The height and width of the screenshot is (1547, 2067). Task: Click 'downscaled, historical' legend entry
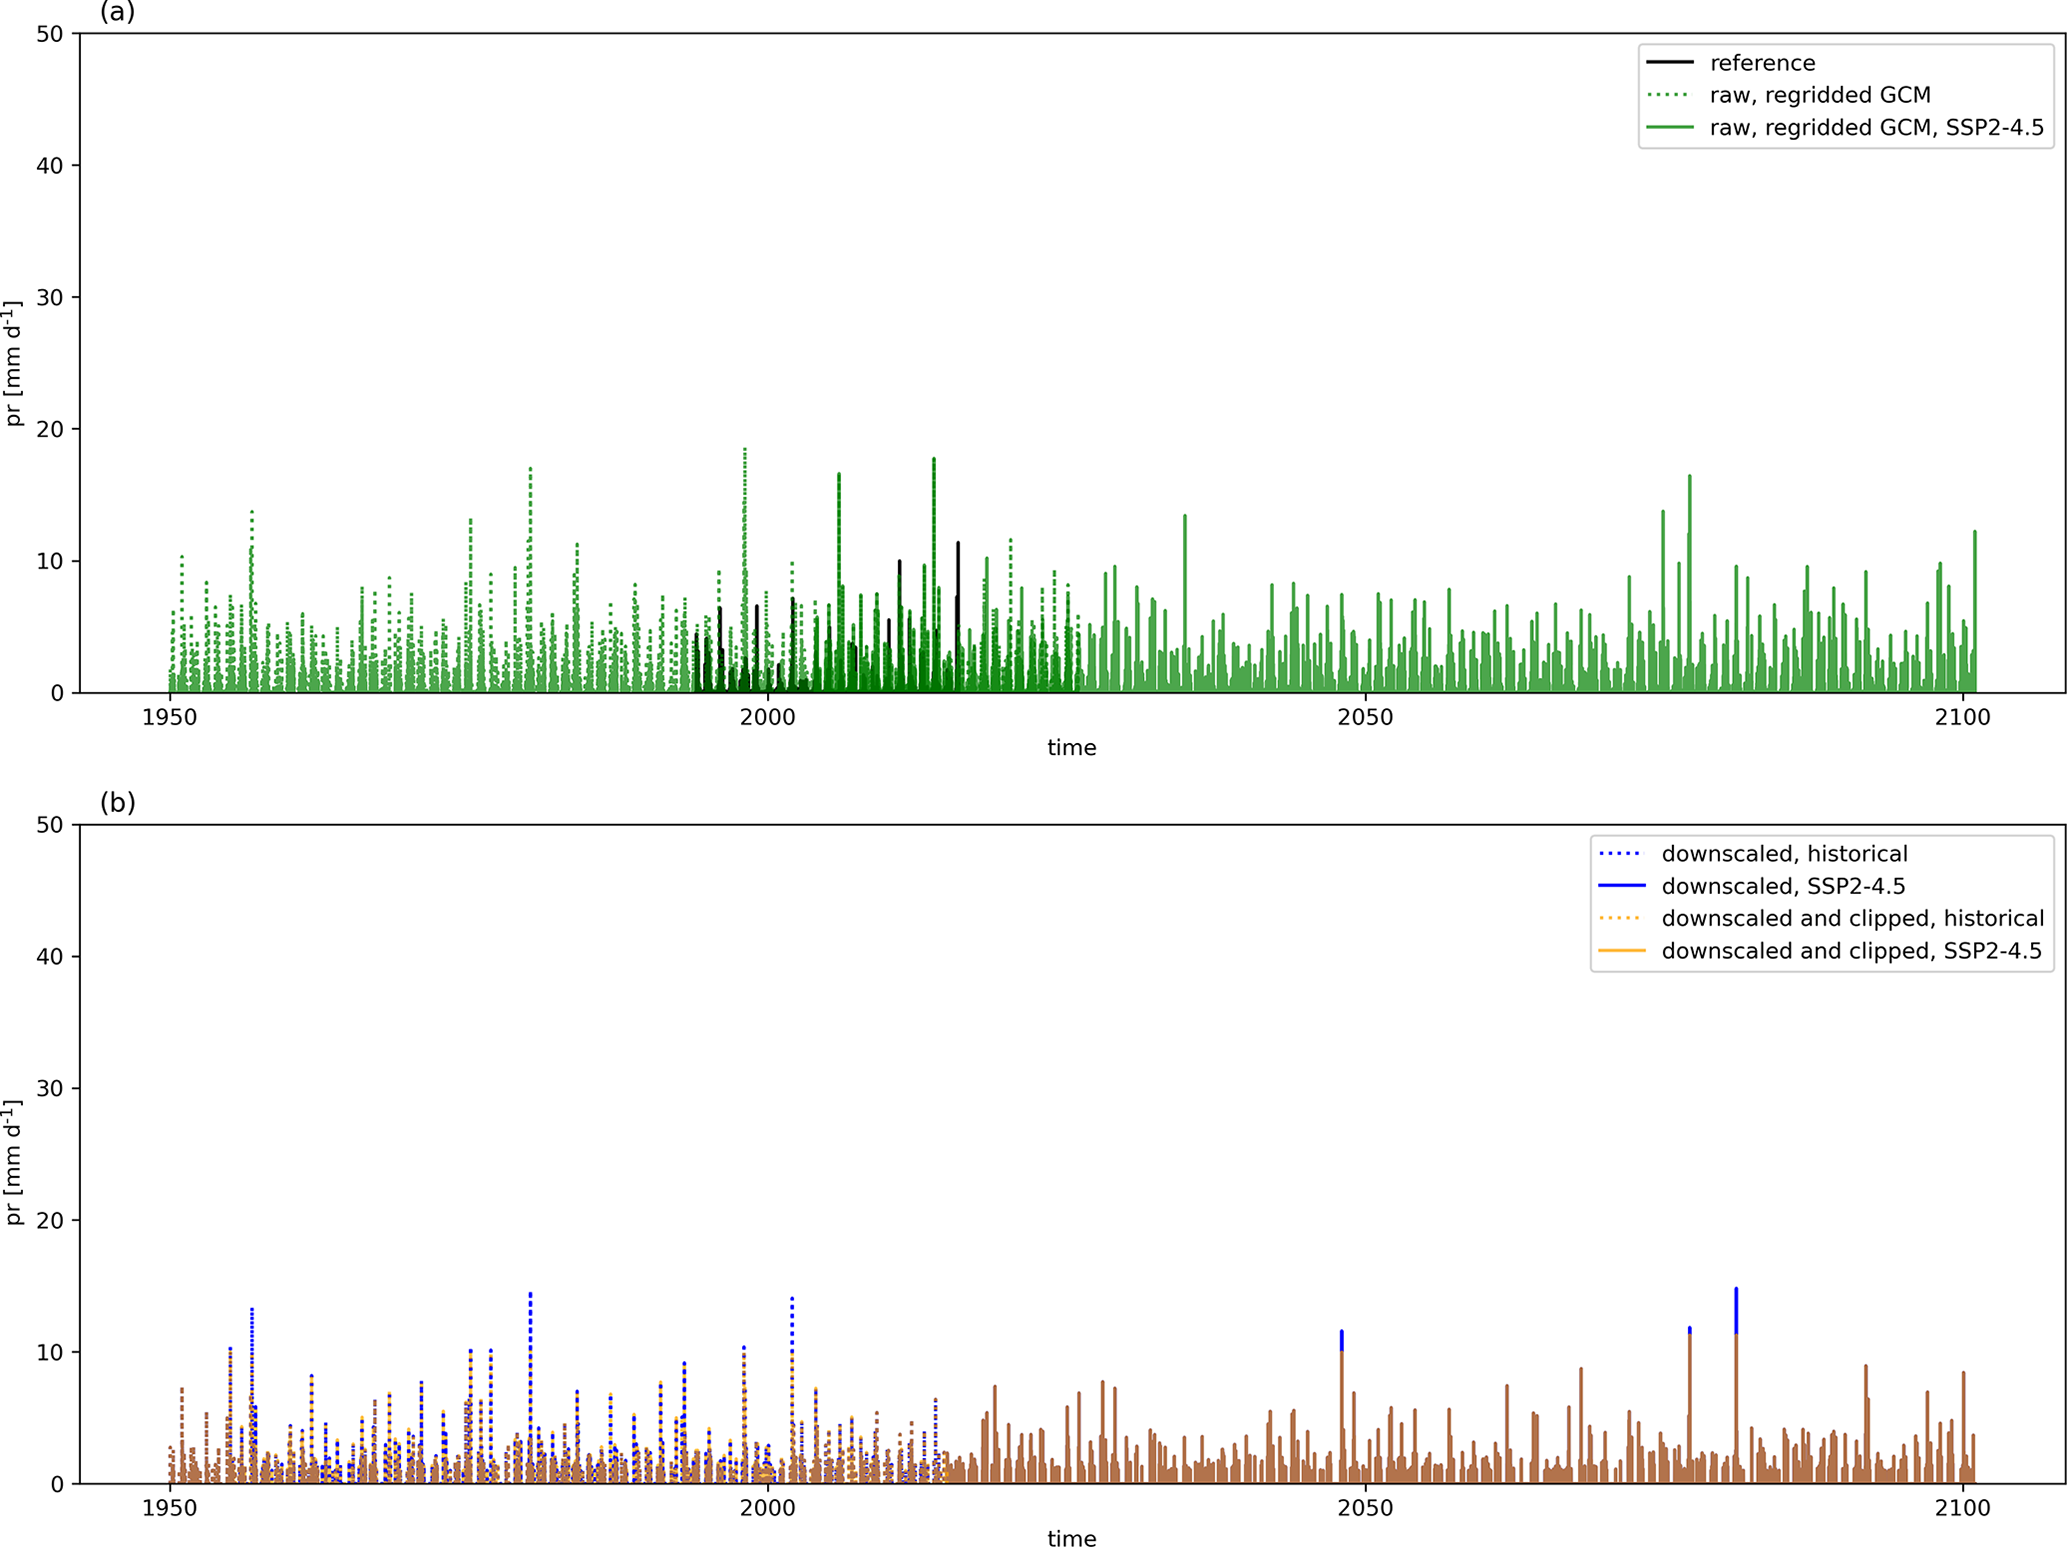point(1784,854)
